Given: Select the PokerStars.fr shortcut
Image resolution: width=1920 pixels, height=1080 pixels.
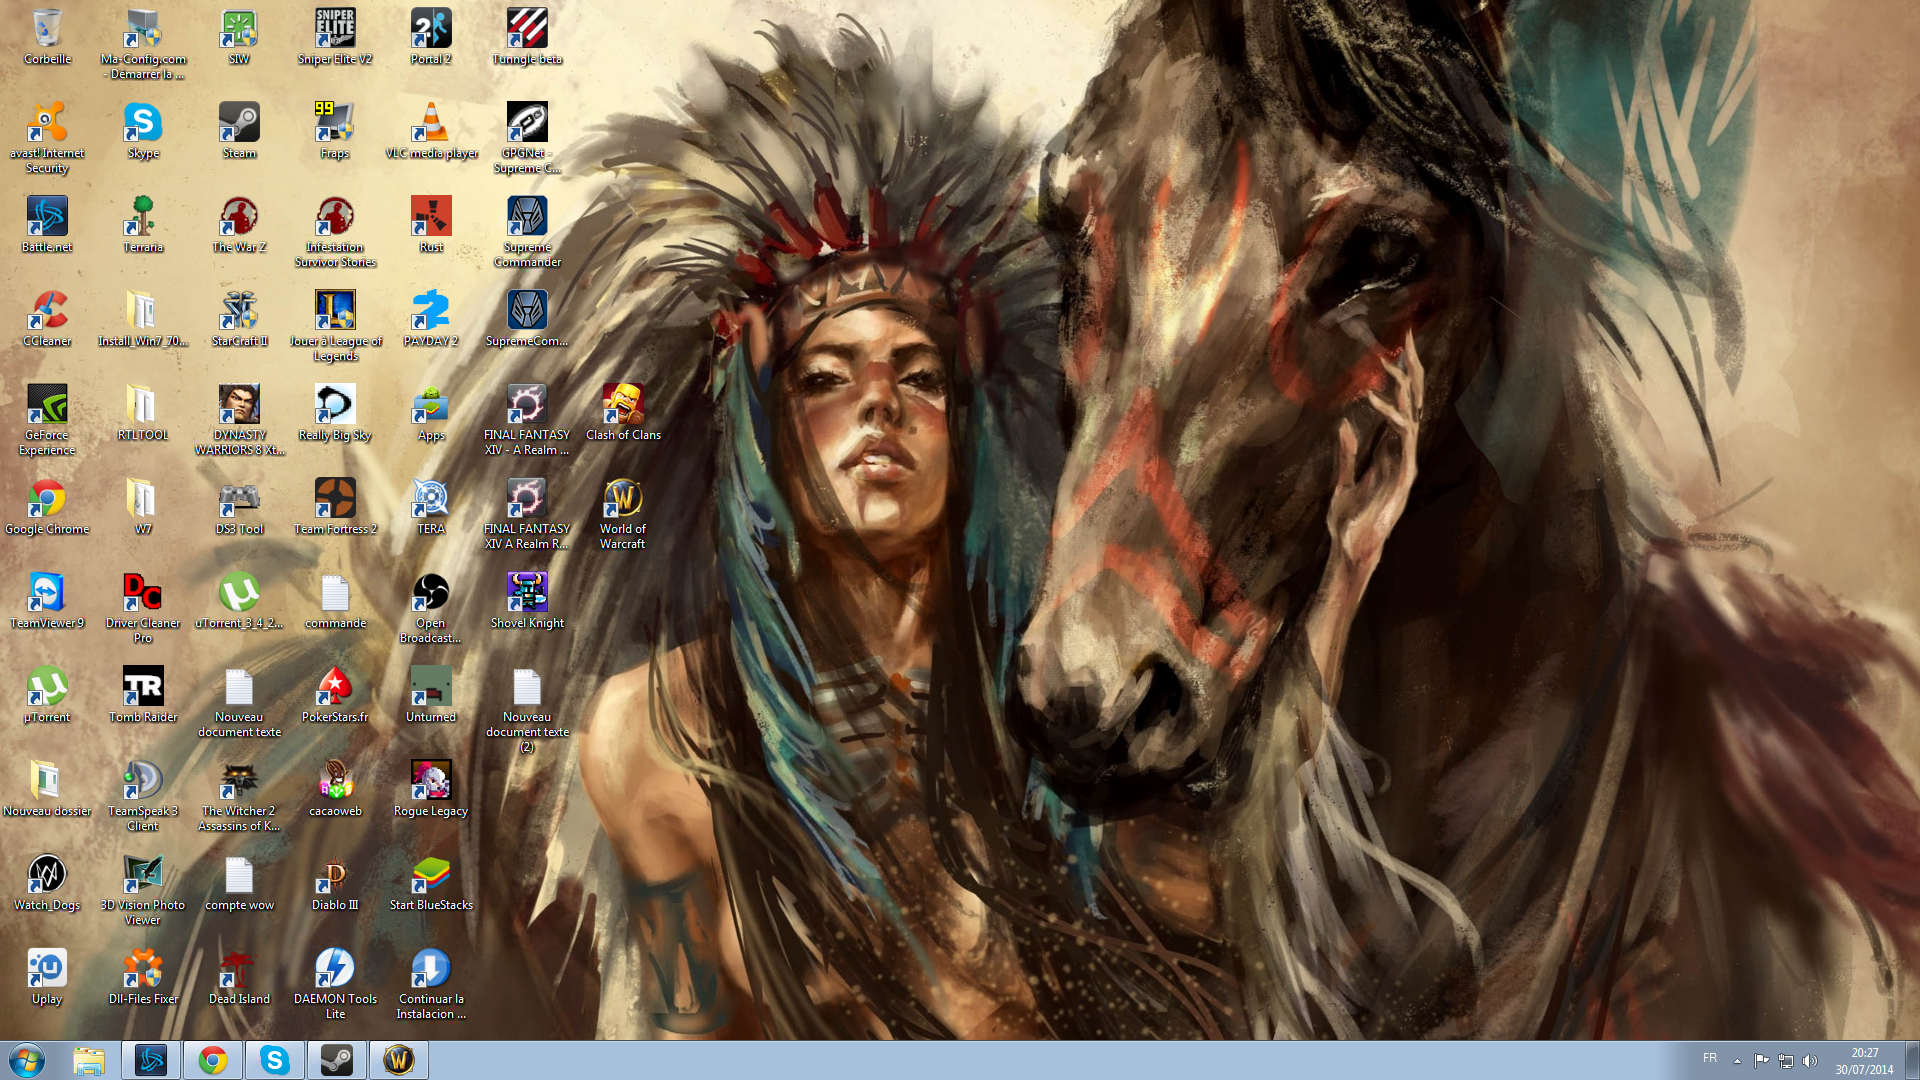Looking at the screenshot, I should pyautogui.click(x=335, y=695).
